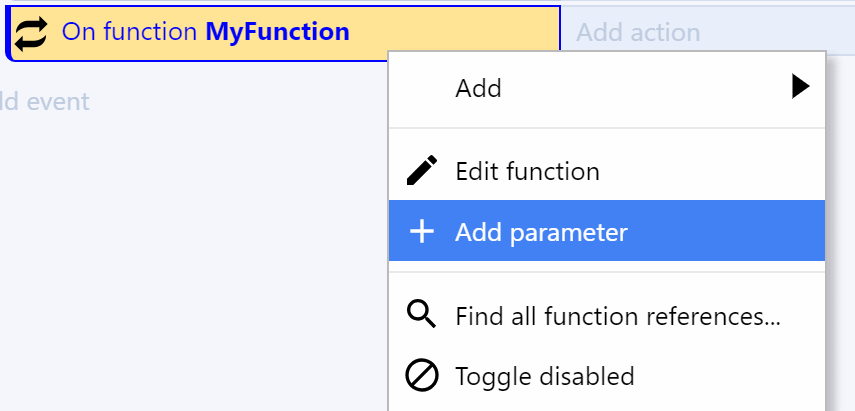This screenshot has height=411, width=855.
Task: Open Find all function references…
Action: click(x=607, y=316)
